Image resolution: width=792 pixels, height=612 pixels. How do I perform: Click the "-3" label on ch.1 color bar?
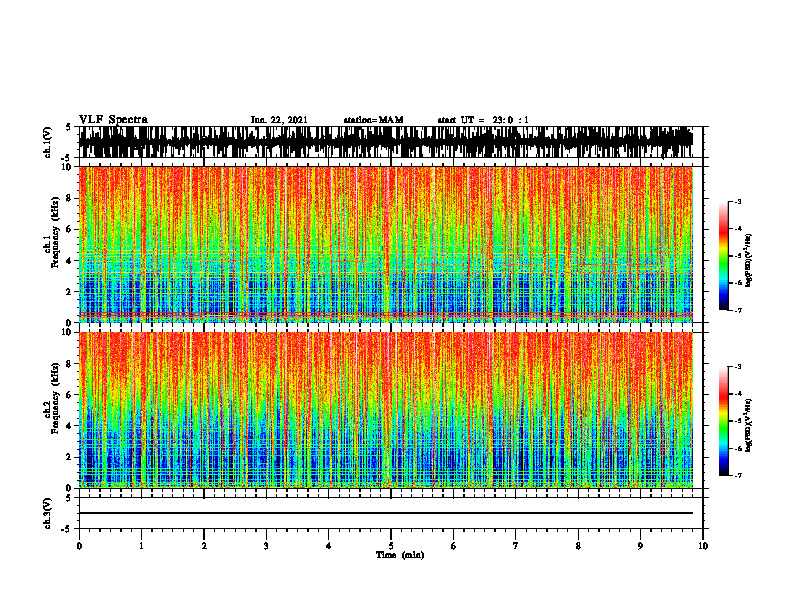737,201
